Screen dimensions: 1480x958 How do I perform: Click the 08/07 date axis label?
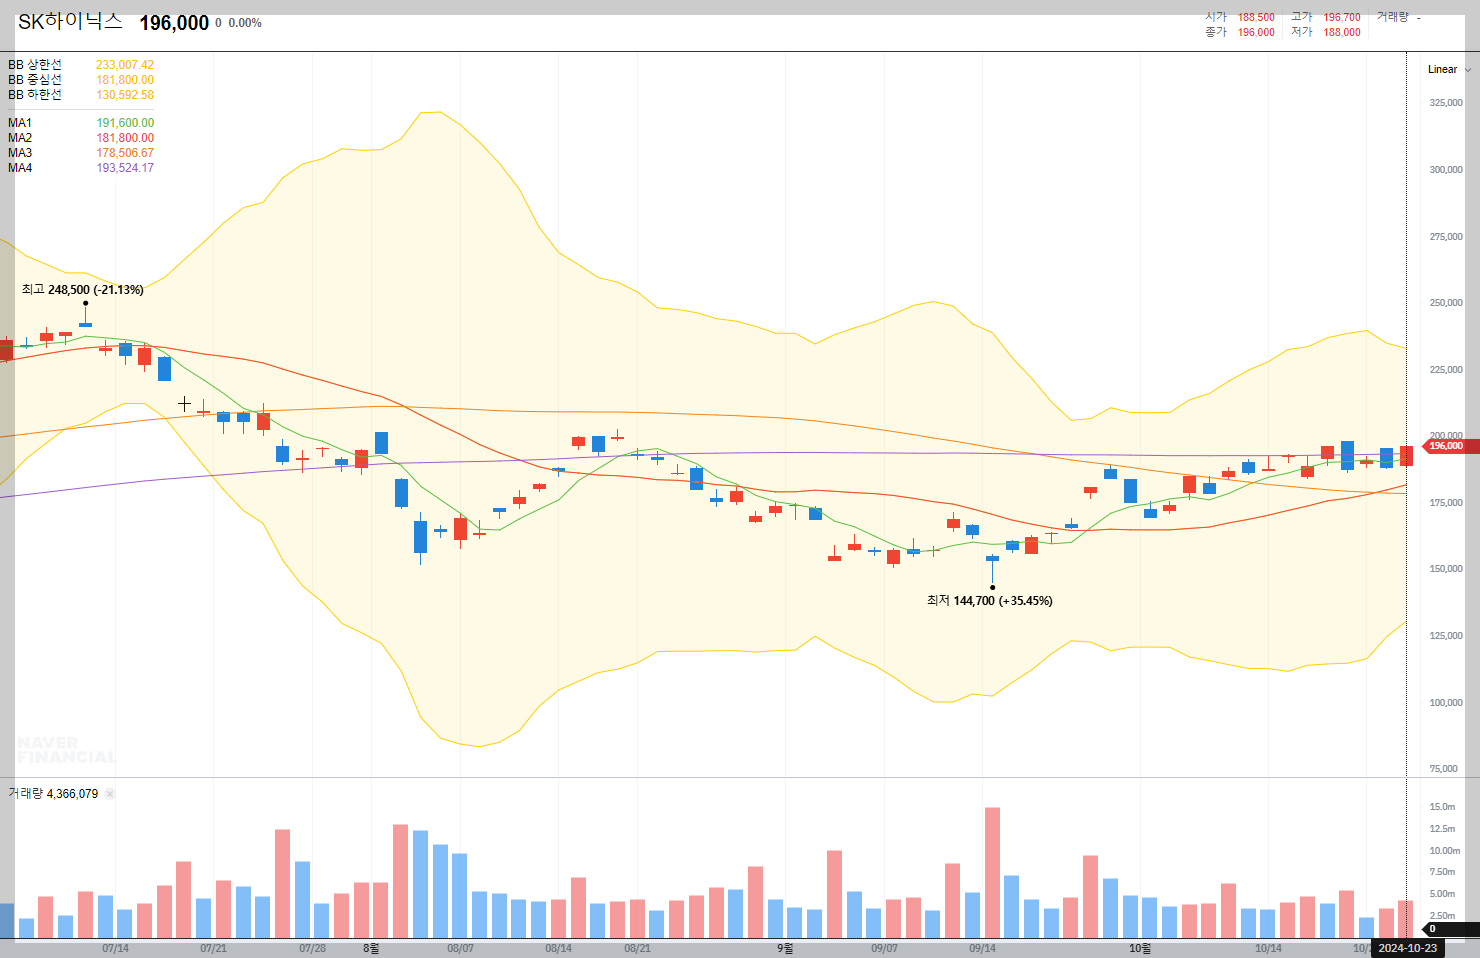[x=460, y=948]
